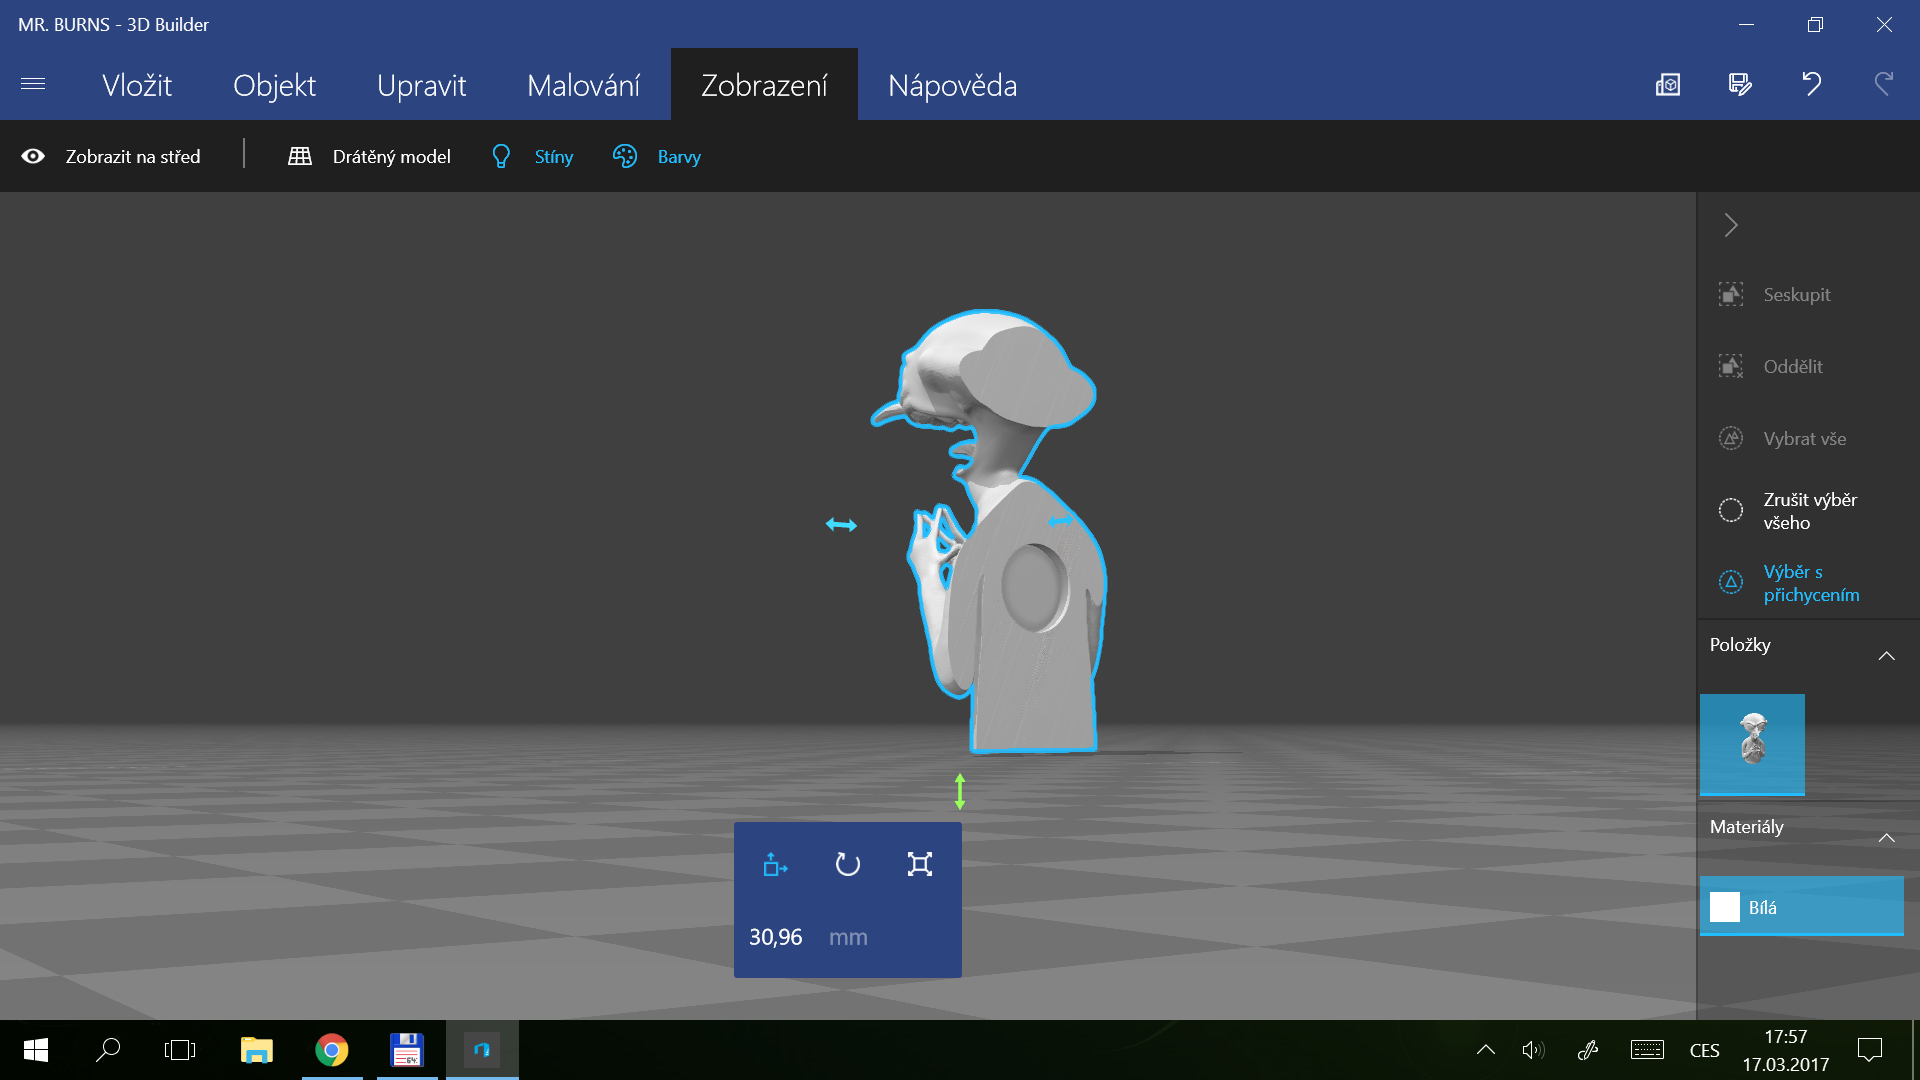Collapse the right side panel with chevron
The width and height of the screenshot is (1920, 1080).
coord(1731,225)
